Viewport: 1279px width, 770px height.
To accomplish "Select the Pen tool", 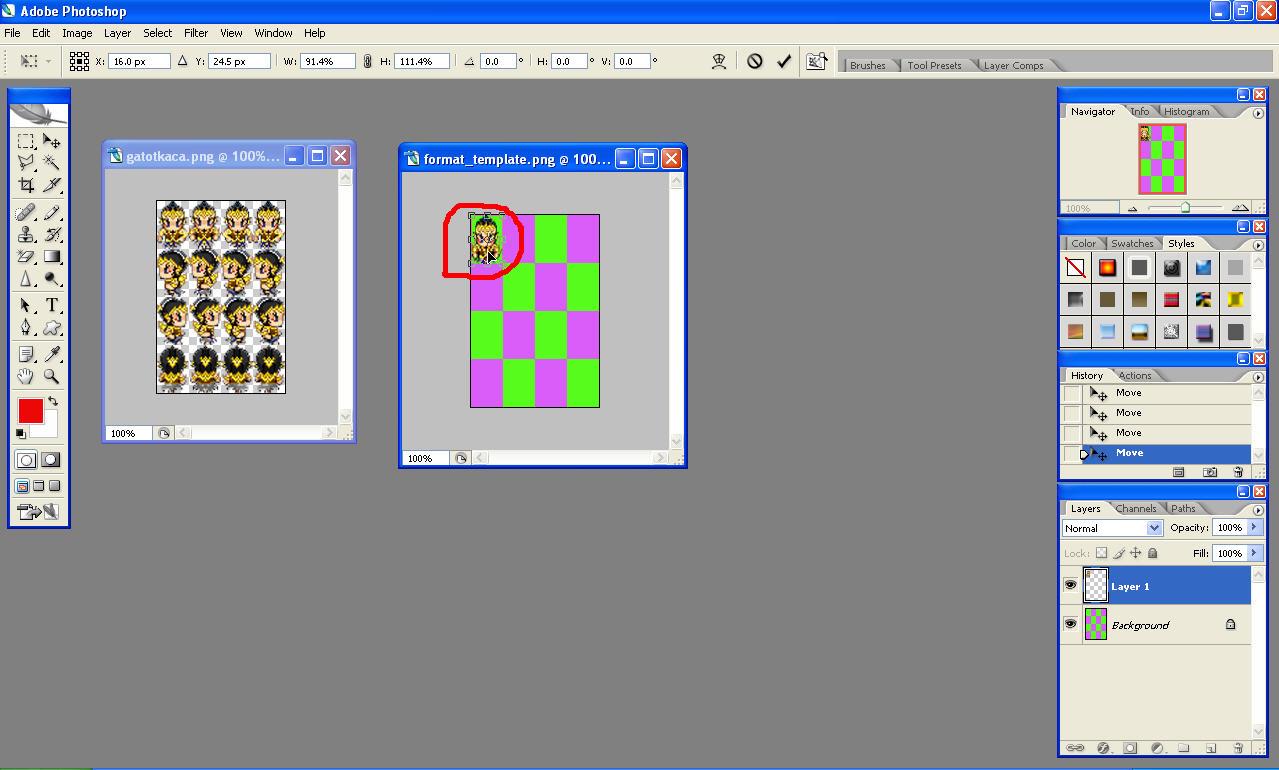I will (26, 327).
